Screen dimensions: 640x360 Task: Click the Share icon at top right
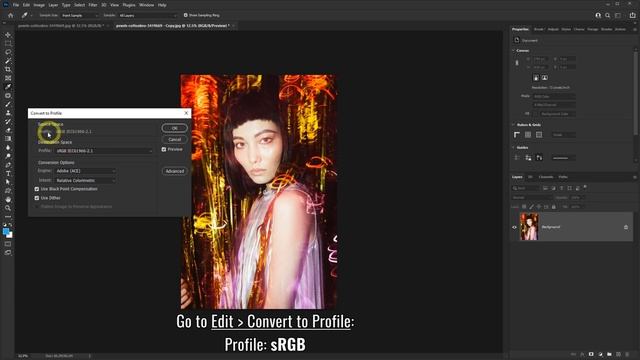633,16
